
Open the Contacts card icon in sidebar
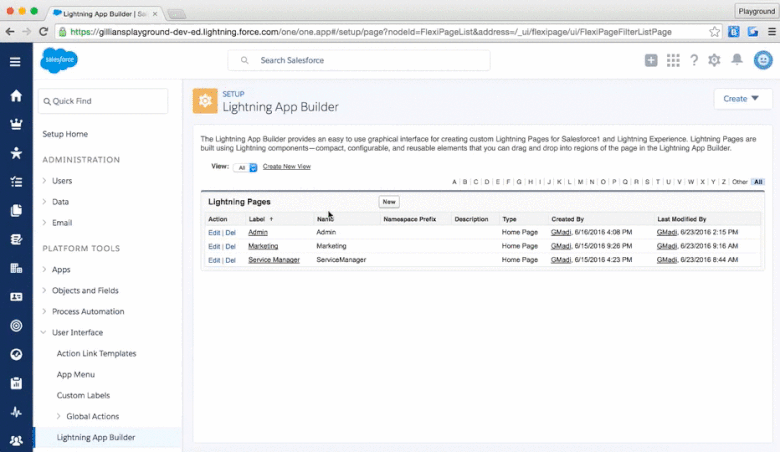[x=16, y=297]
